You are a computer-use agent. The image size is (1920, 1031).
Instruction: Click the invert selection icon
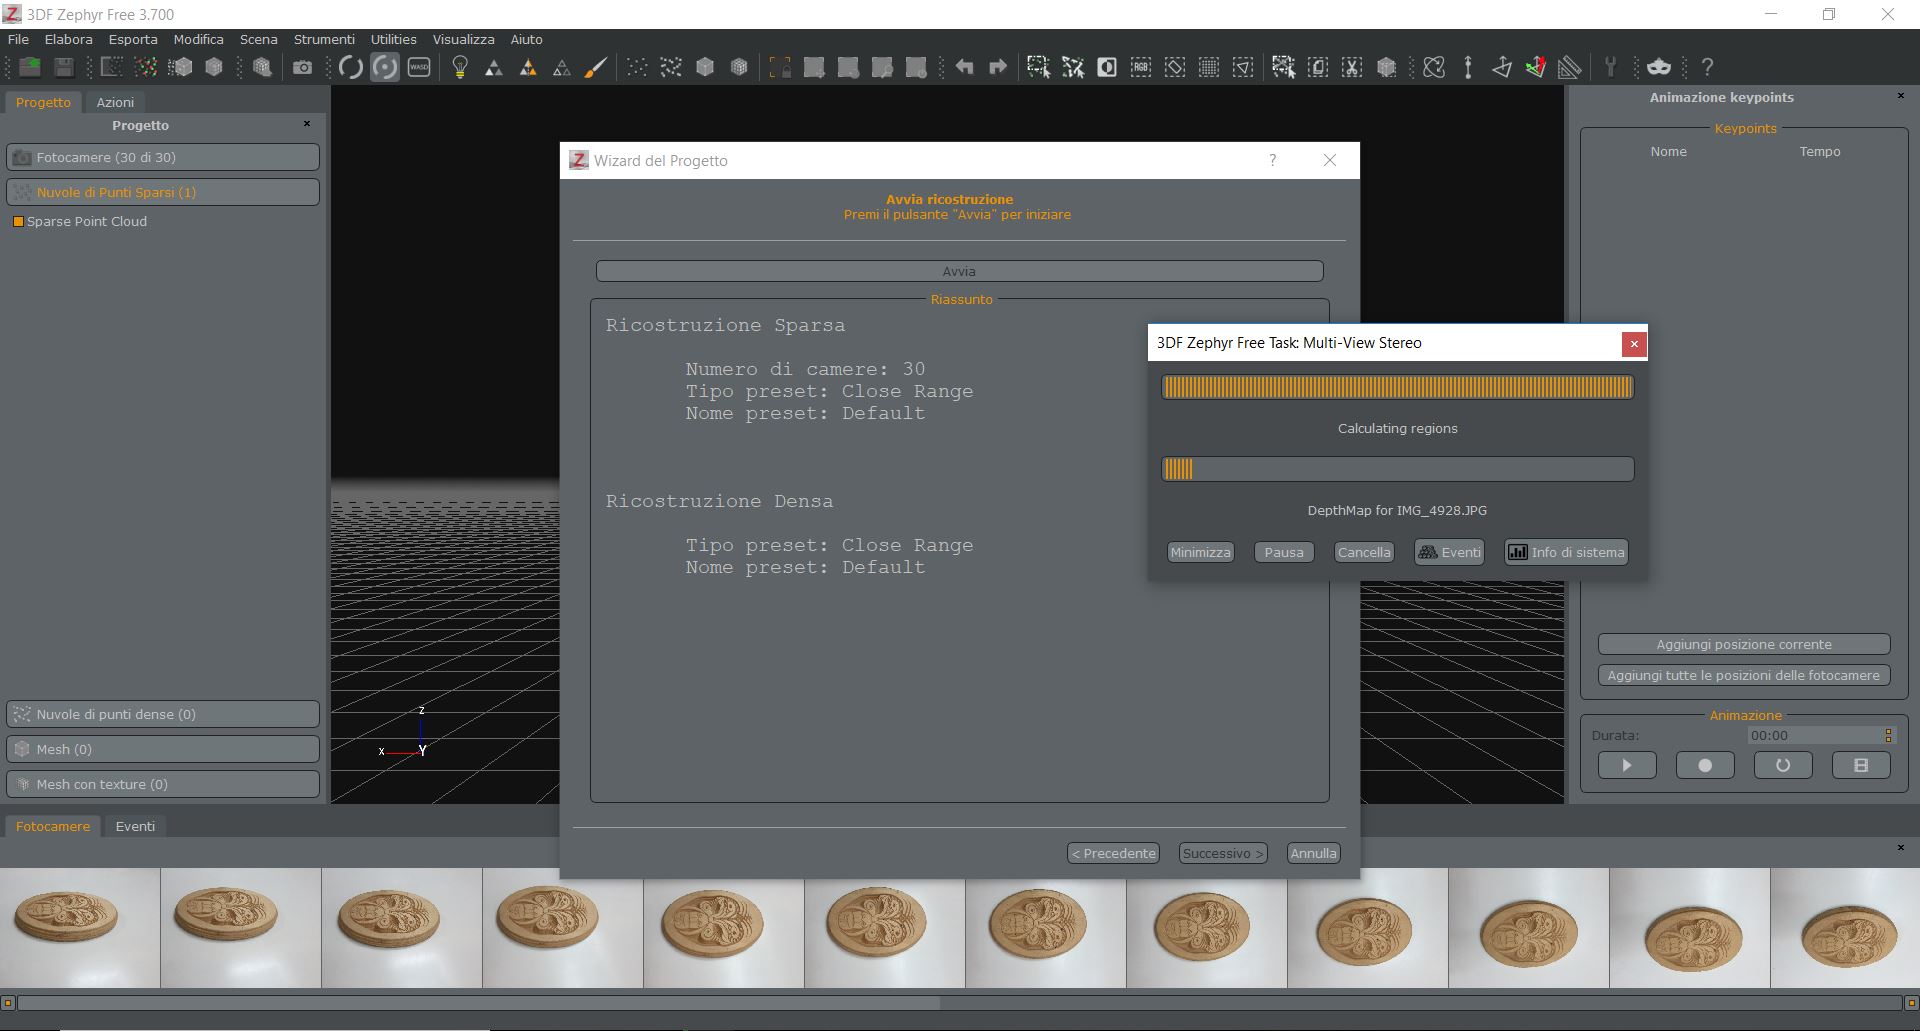click(1107, 67)
